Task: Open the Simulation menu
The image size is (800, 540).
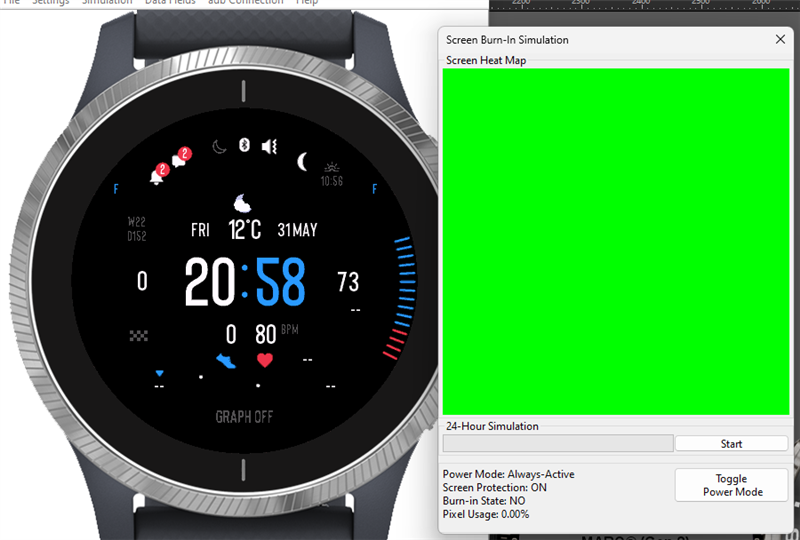Action: [107, 2]
